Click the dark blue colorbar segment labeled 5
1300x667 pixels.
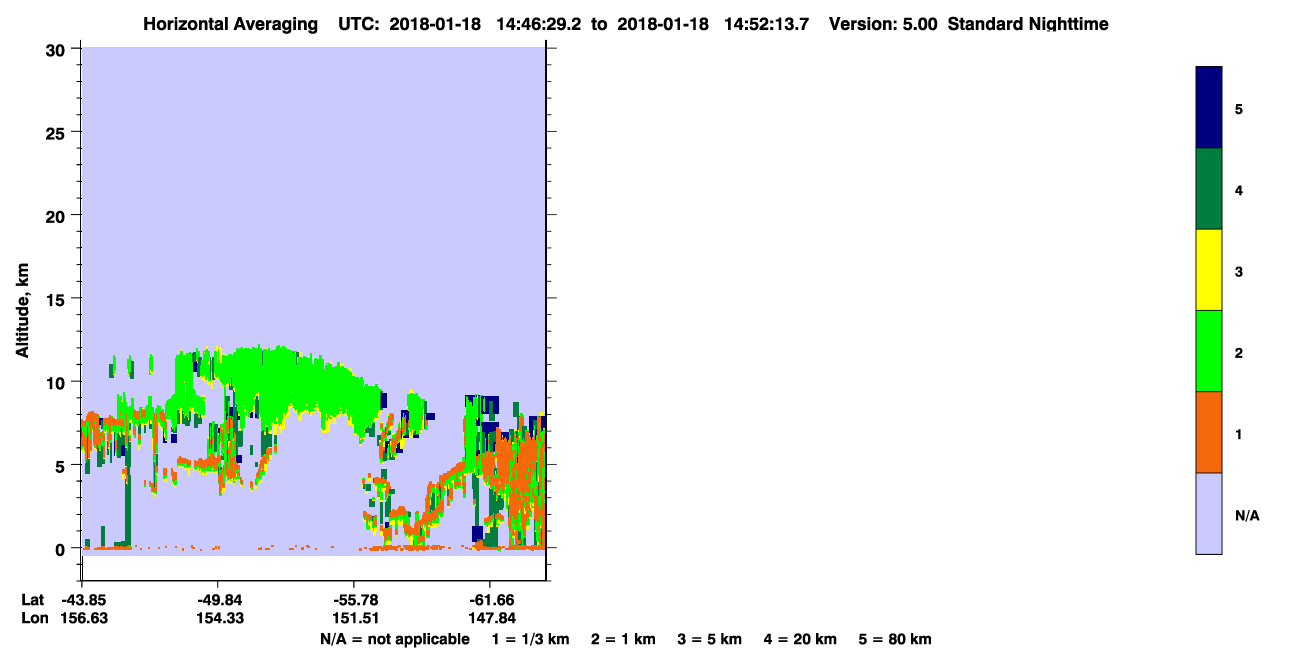1209,108
